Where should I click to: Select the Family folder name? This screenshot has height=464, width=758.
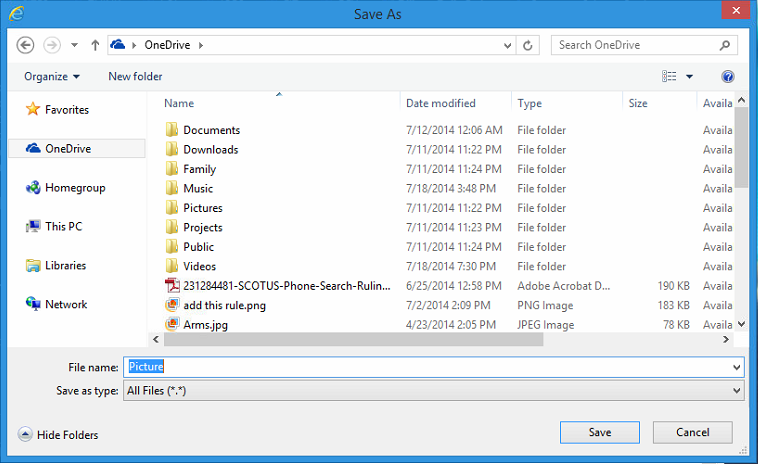pos(199,169)
